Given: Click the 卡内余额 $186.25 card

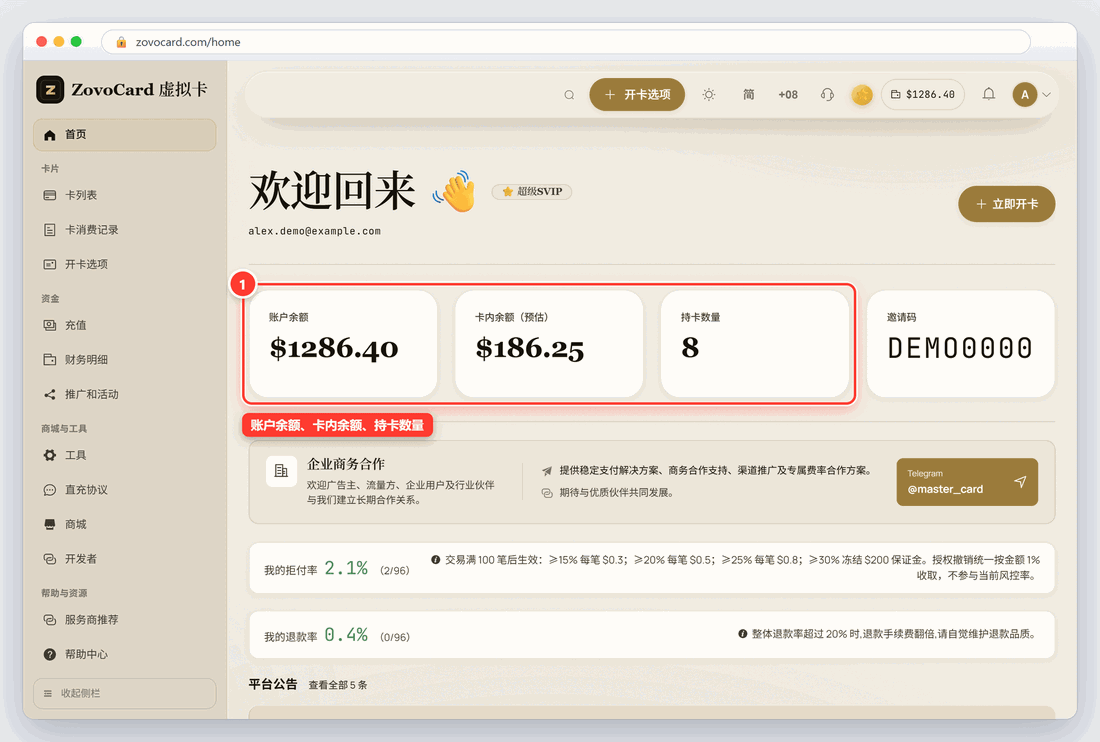Looking at the screenshot, I should pos(549,344).
